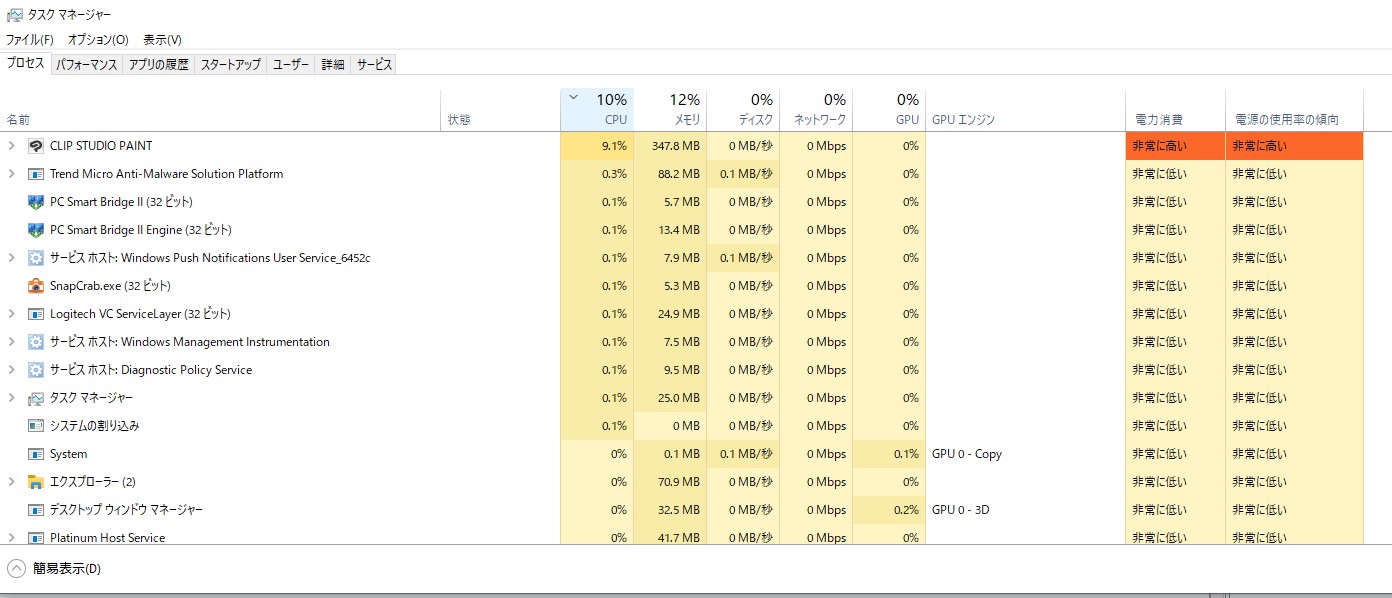This screenshot has width=1392, height=598.
Task: Click the システムの割り込み process icon
Action: coord(36,426)
